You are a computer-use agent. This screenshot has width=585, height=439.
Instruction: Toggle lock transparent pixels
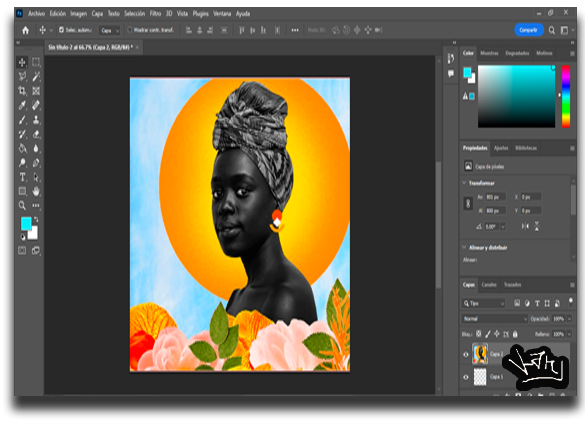479,334
